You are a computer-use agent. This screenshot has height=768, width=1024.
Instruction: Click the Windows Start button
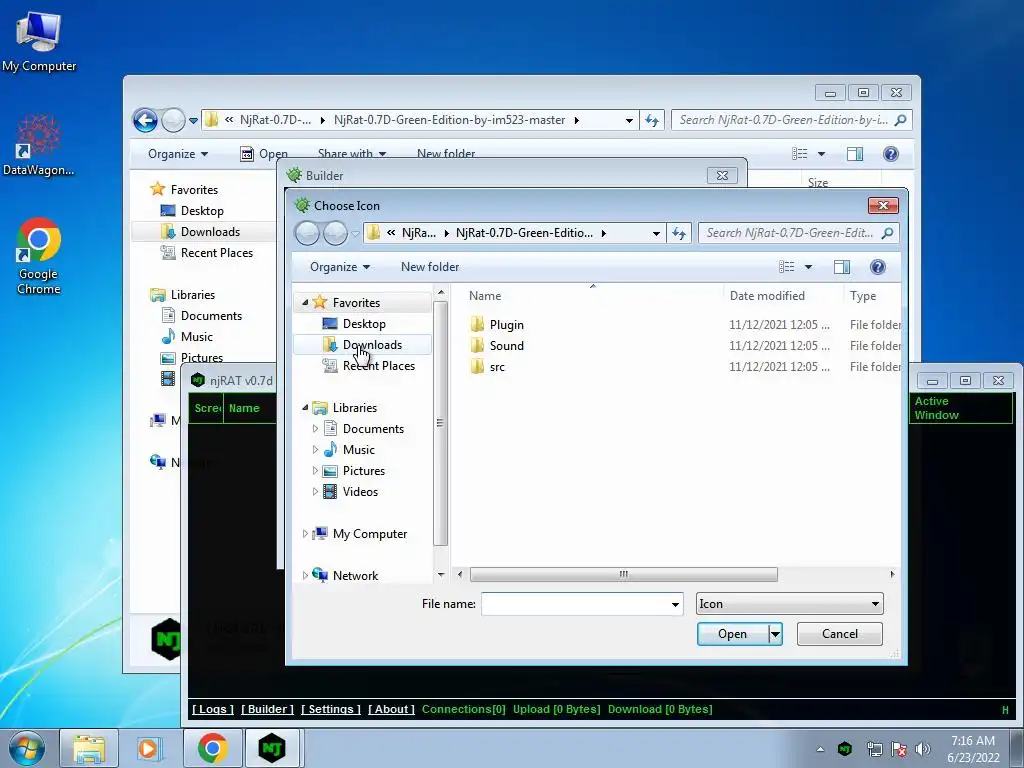tap(26, 748)
